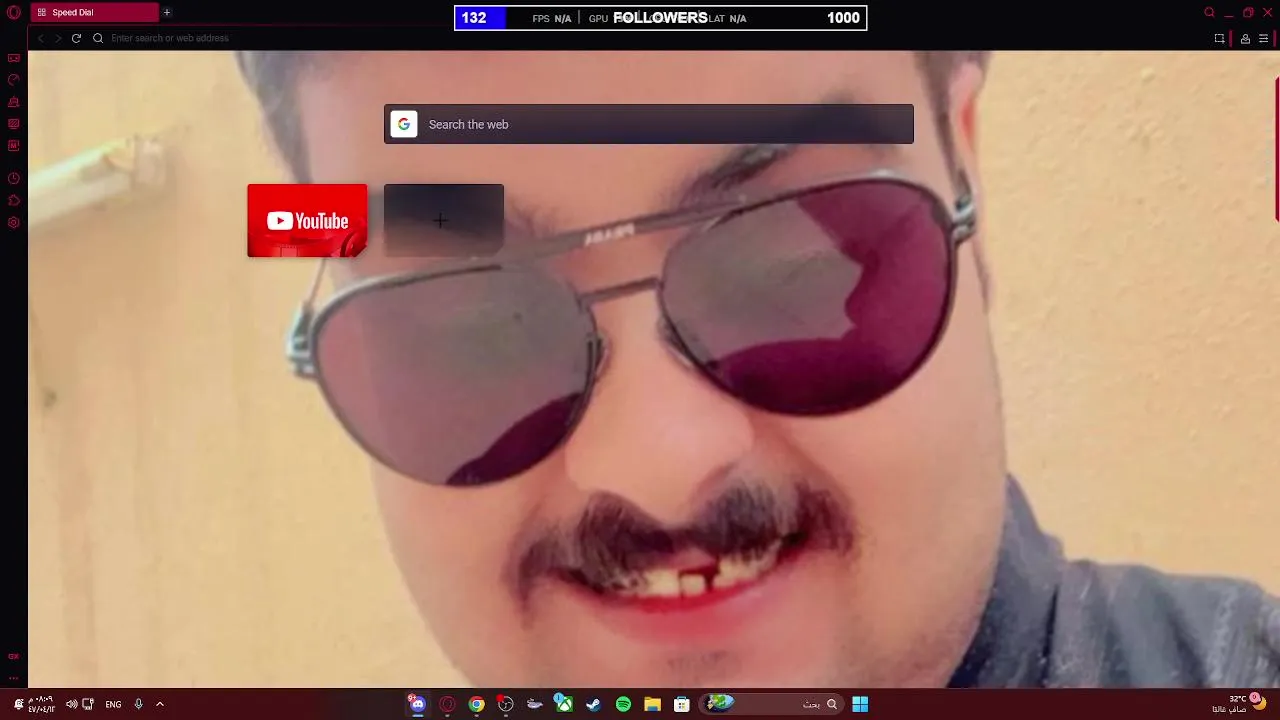
Task: Open Easy Setup lines icon in toolbar
Action: tap(1264, 38)
